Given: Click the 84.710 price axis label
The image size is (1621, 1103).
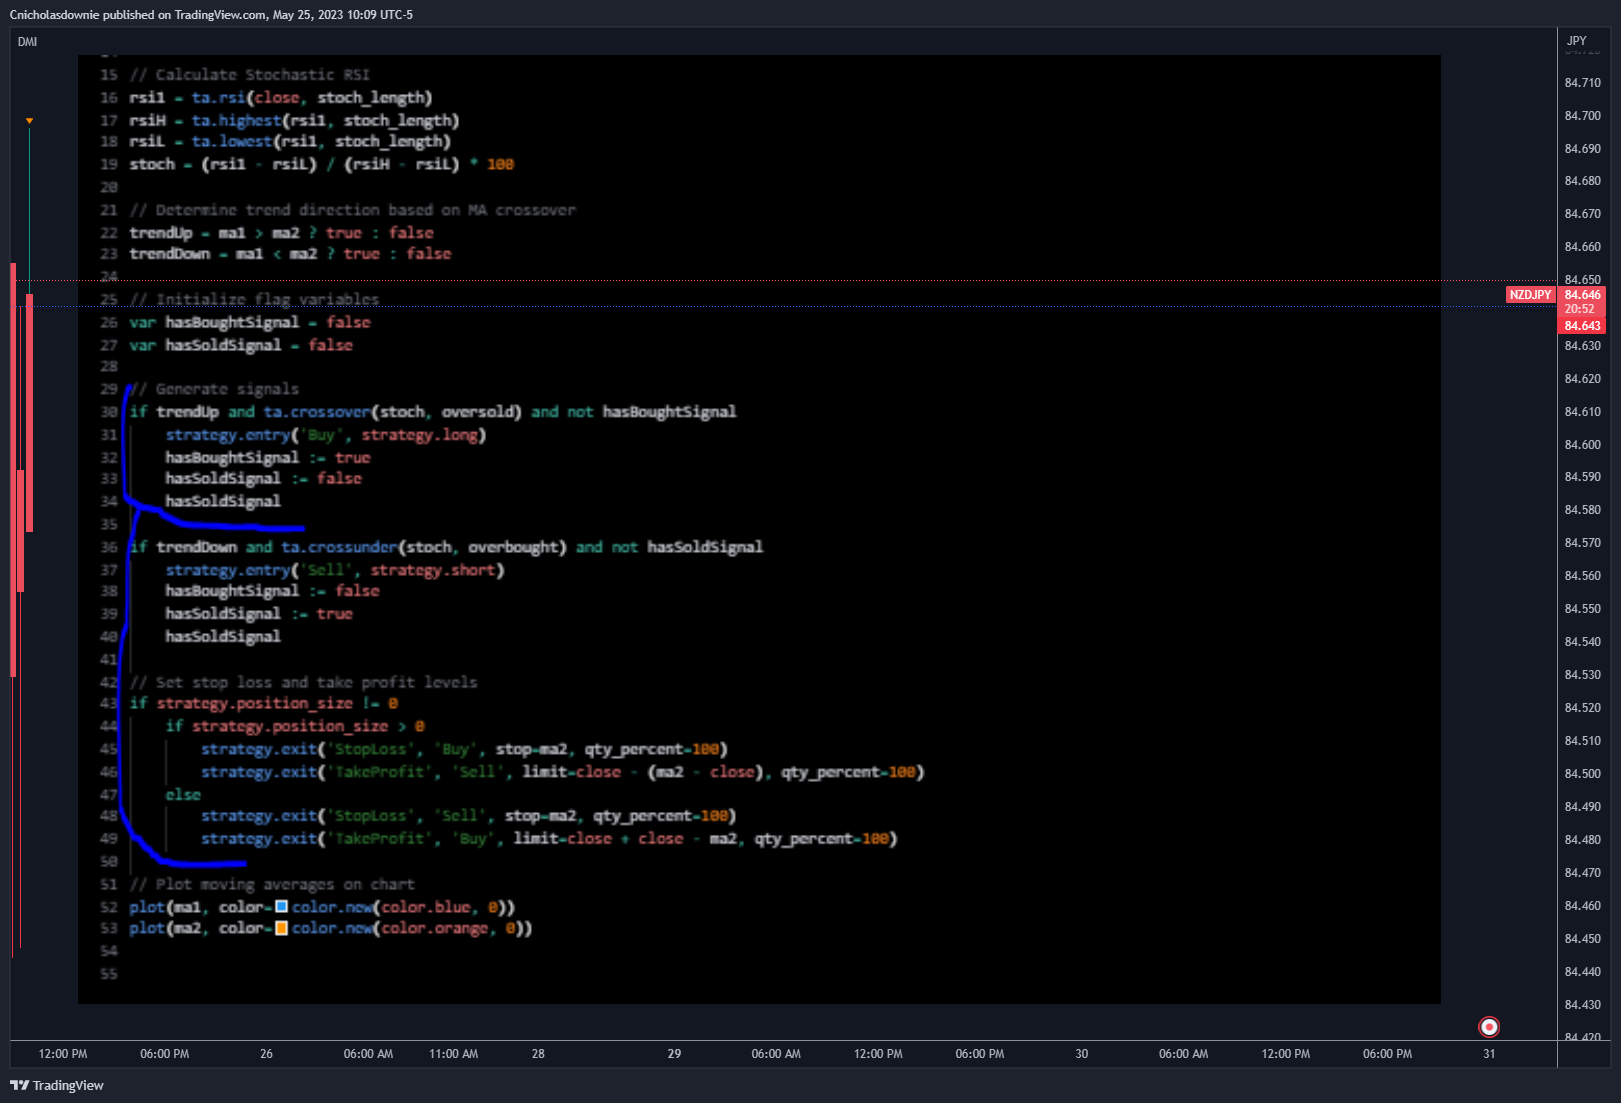Looking at the screenshot, I should (1582, 83).
